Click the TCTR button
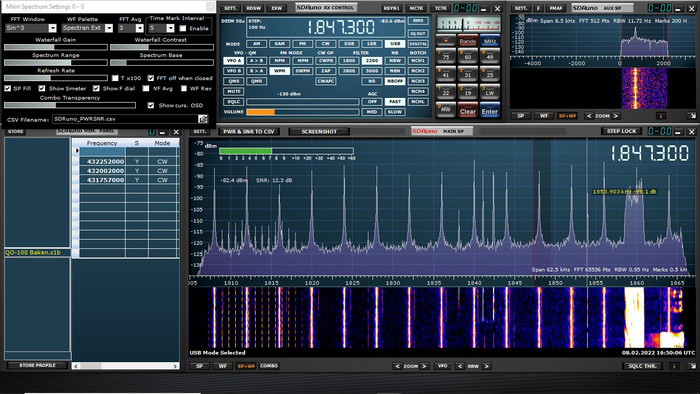700x394 pixels. point(441,8)
